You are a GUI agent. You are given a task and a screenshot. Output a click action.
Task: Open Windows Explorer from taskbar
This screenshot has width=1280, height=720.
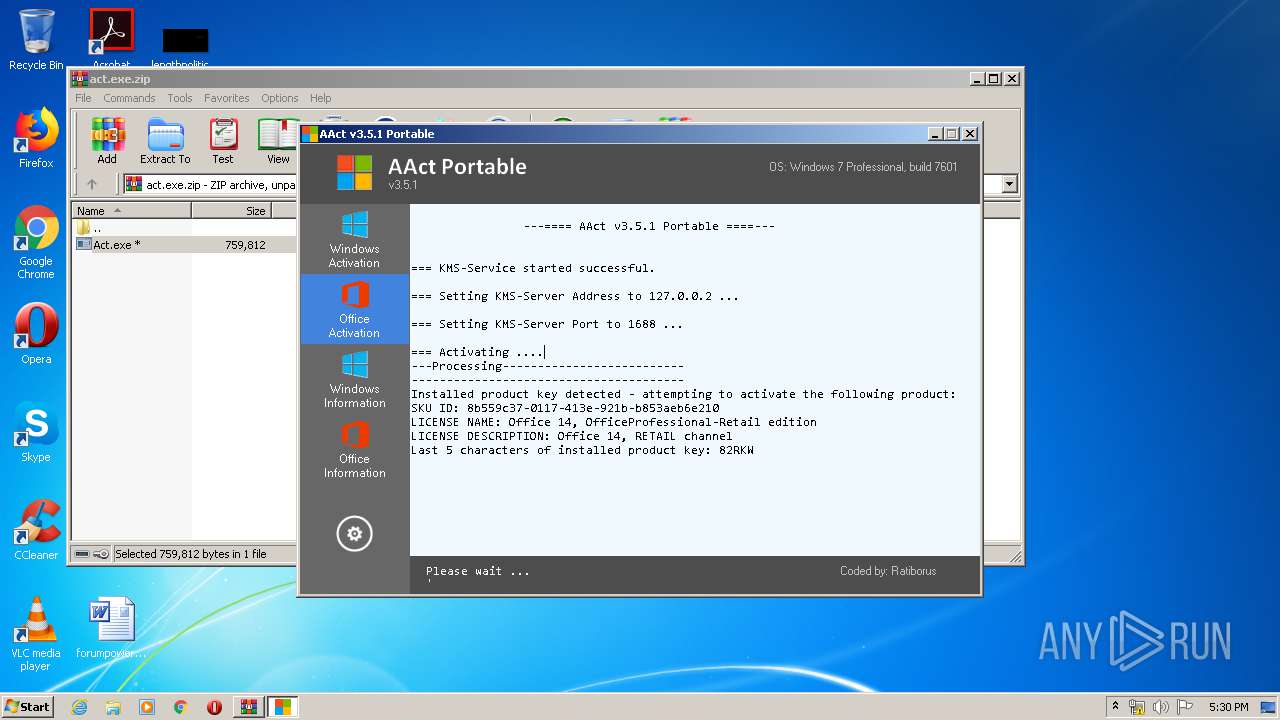[x=113, y=707]
